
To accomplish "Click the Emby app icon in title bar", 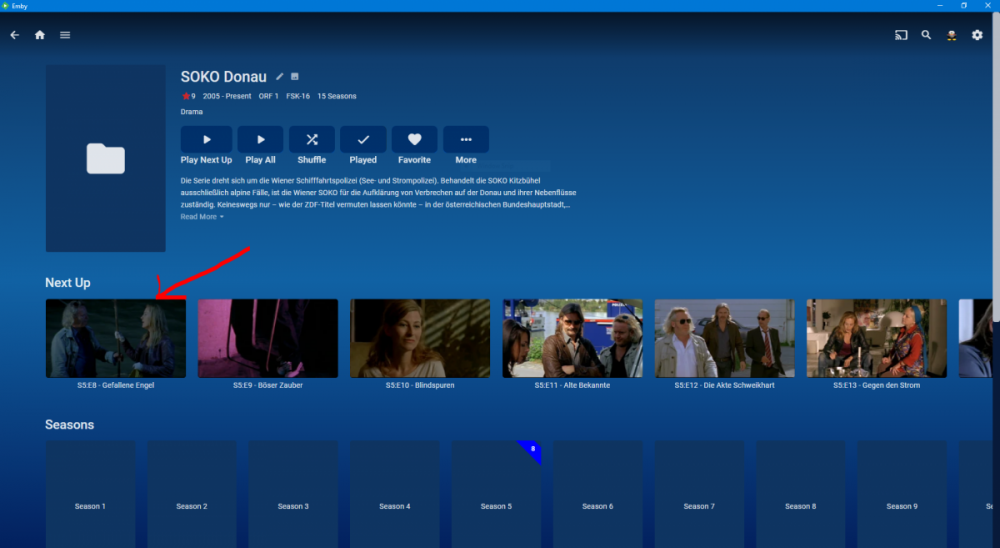I will [5, 6].
